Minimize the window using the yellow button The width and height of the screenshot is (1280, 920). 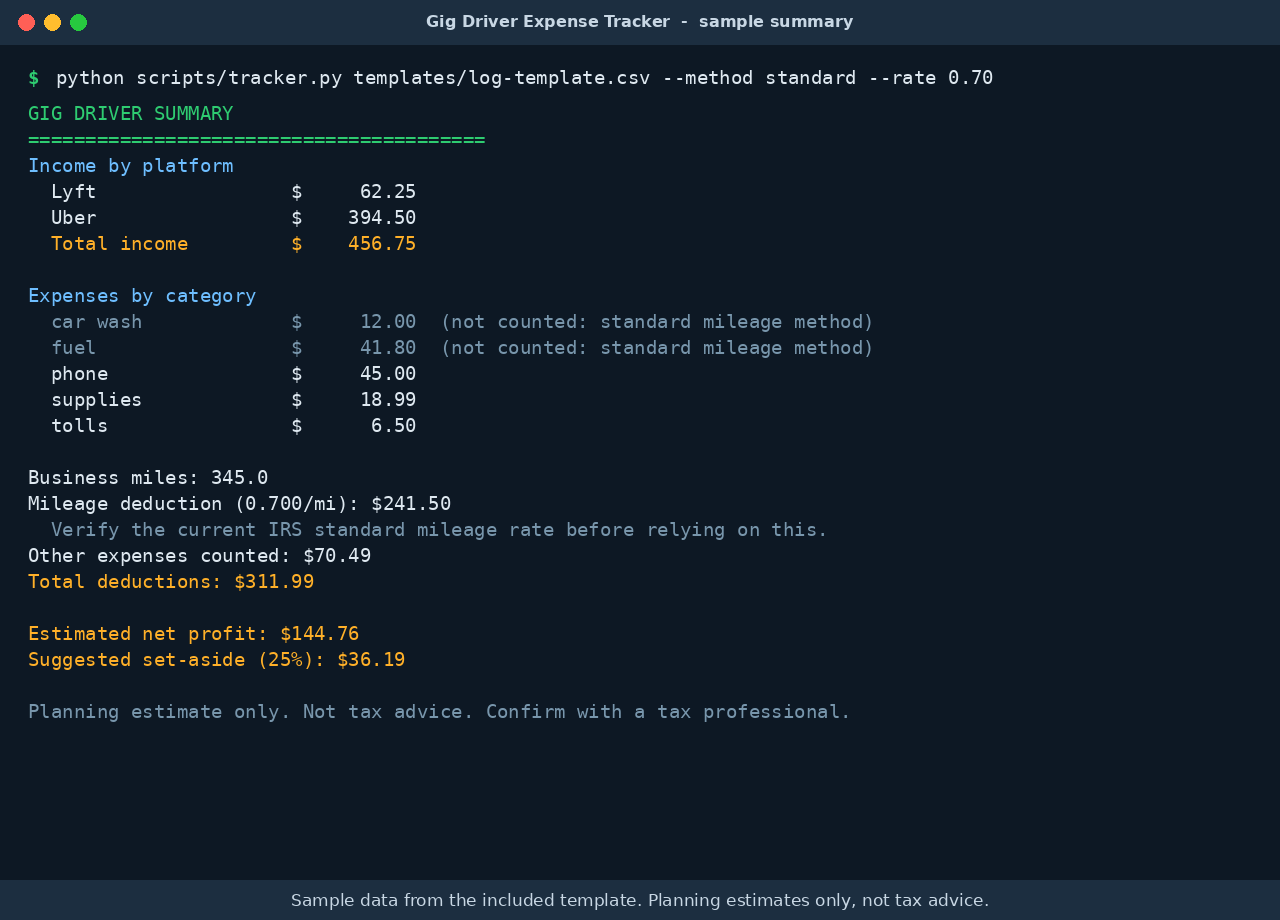[52, 22]
